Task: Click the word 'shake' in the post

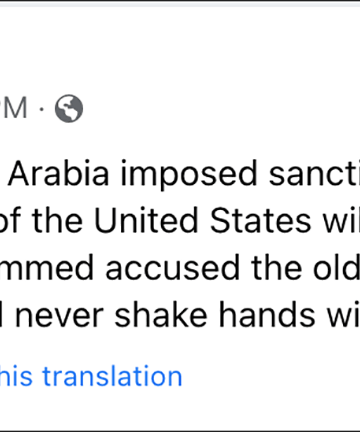Action: (x=161, y=315)
